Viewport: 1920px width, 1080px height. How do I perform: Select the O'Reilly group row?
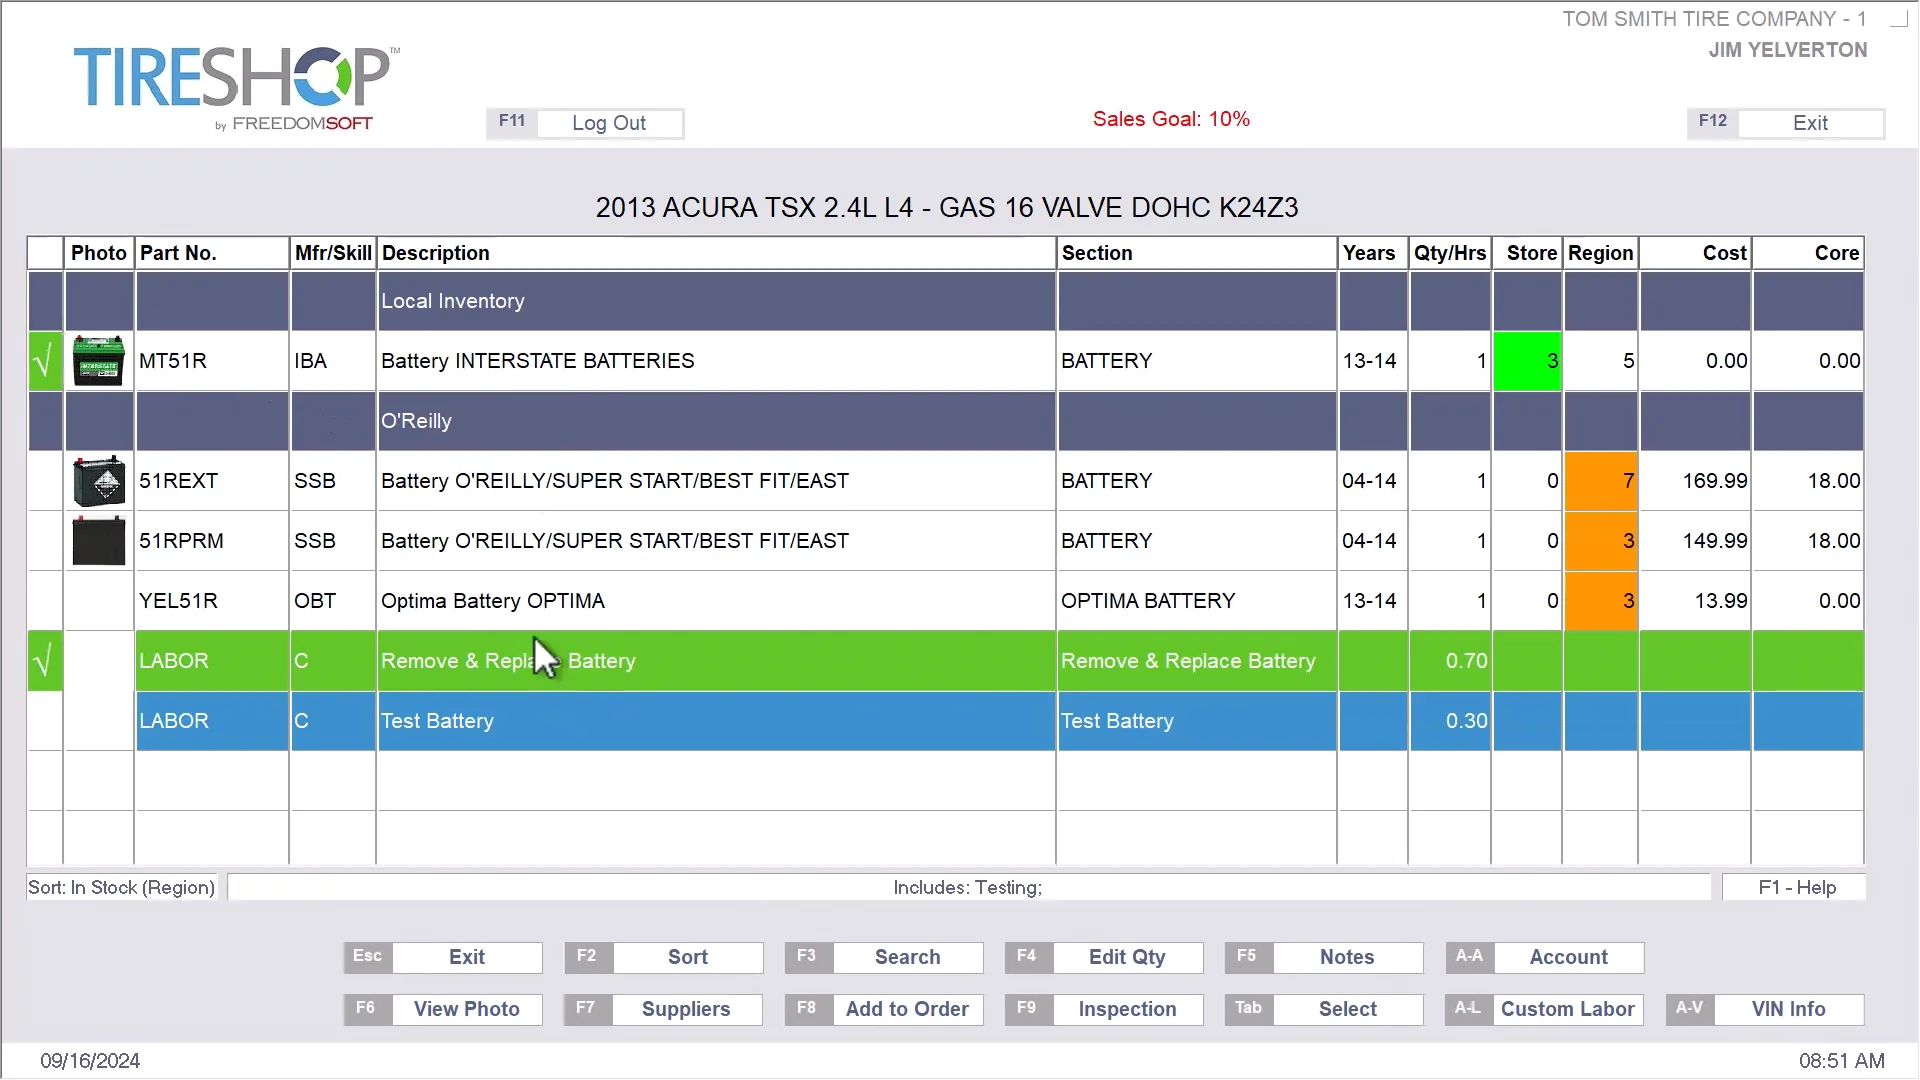(945, 421)
